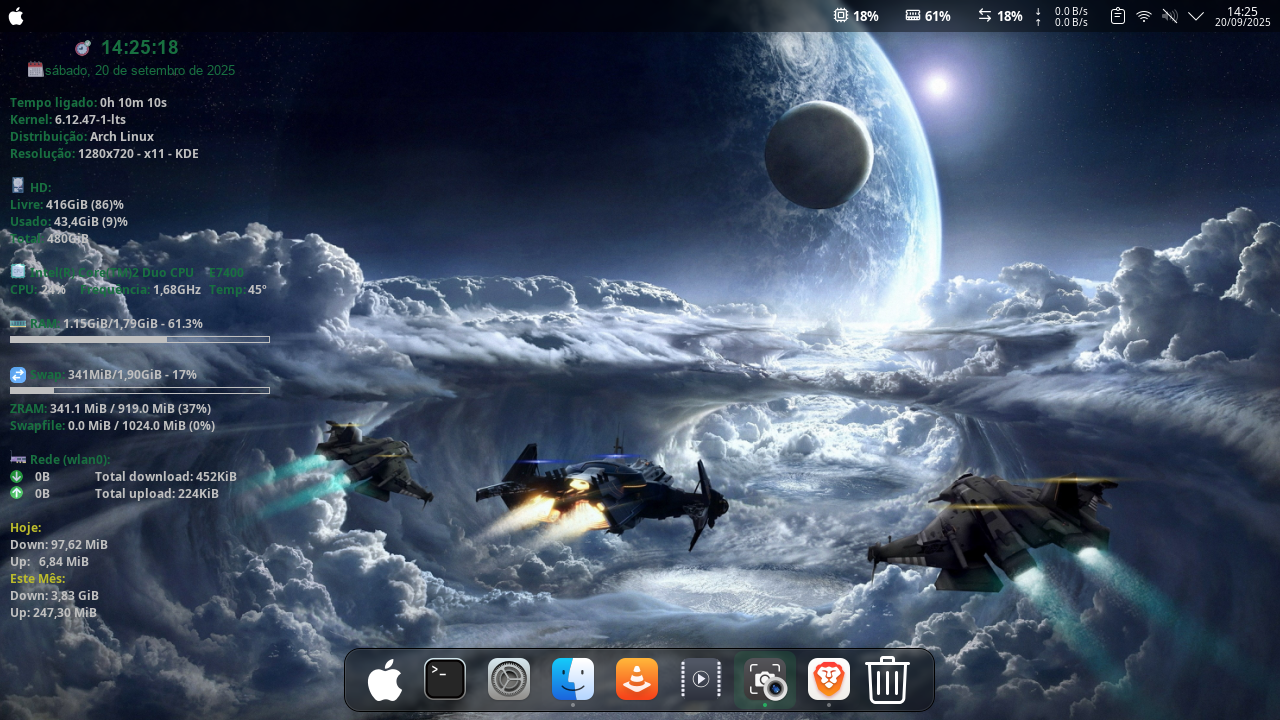Click the 'Este Mês:' heading in widget
This screenshot has width=1280, height=720.
click(38, 579)
